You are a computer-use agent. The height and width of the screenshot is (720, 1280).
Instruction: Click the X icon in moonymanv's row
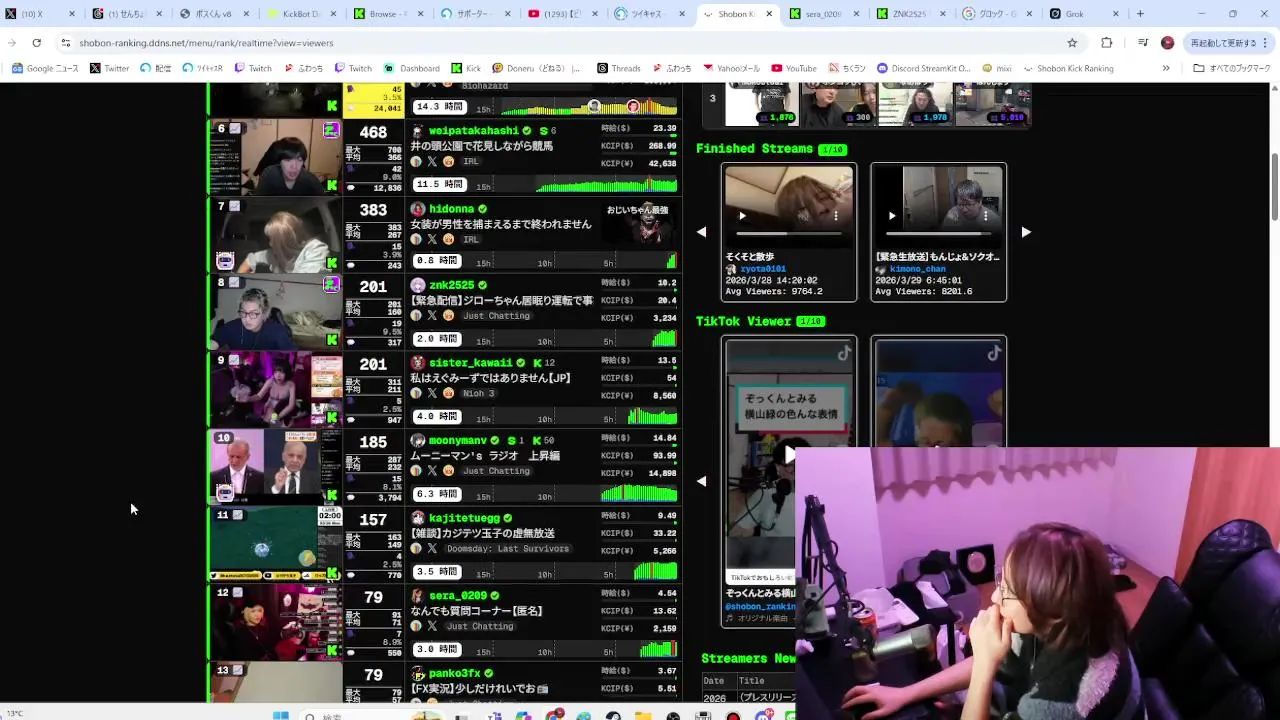pos(432,471)
